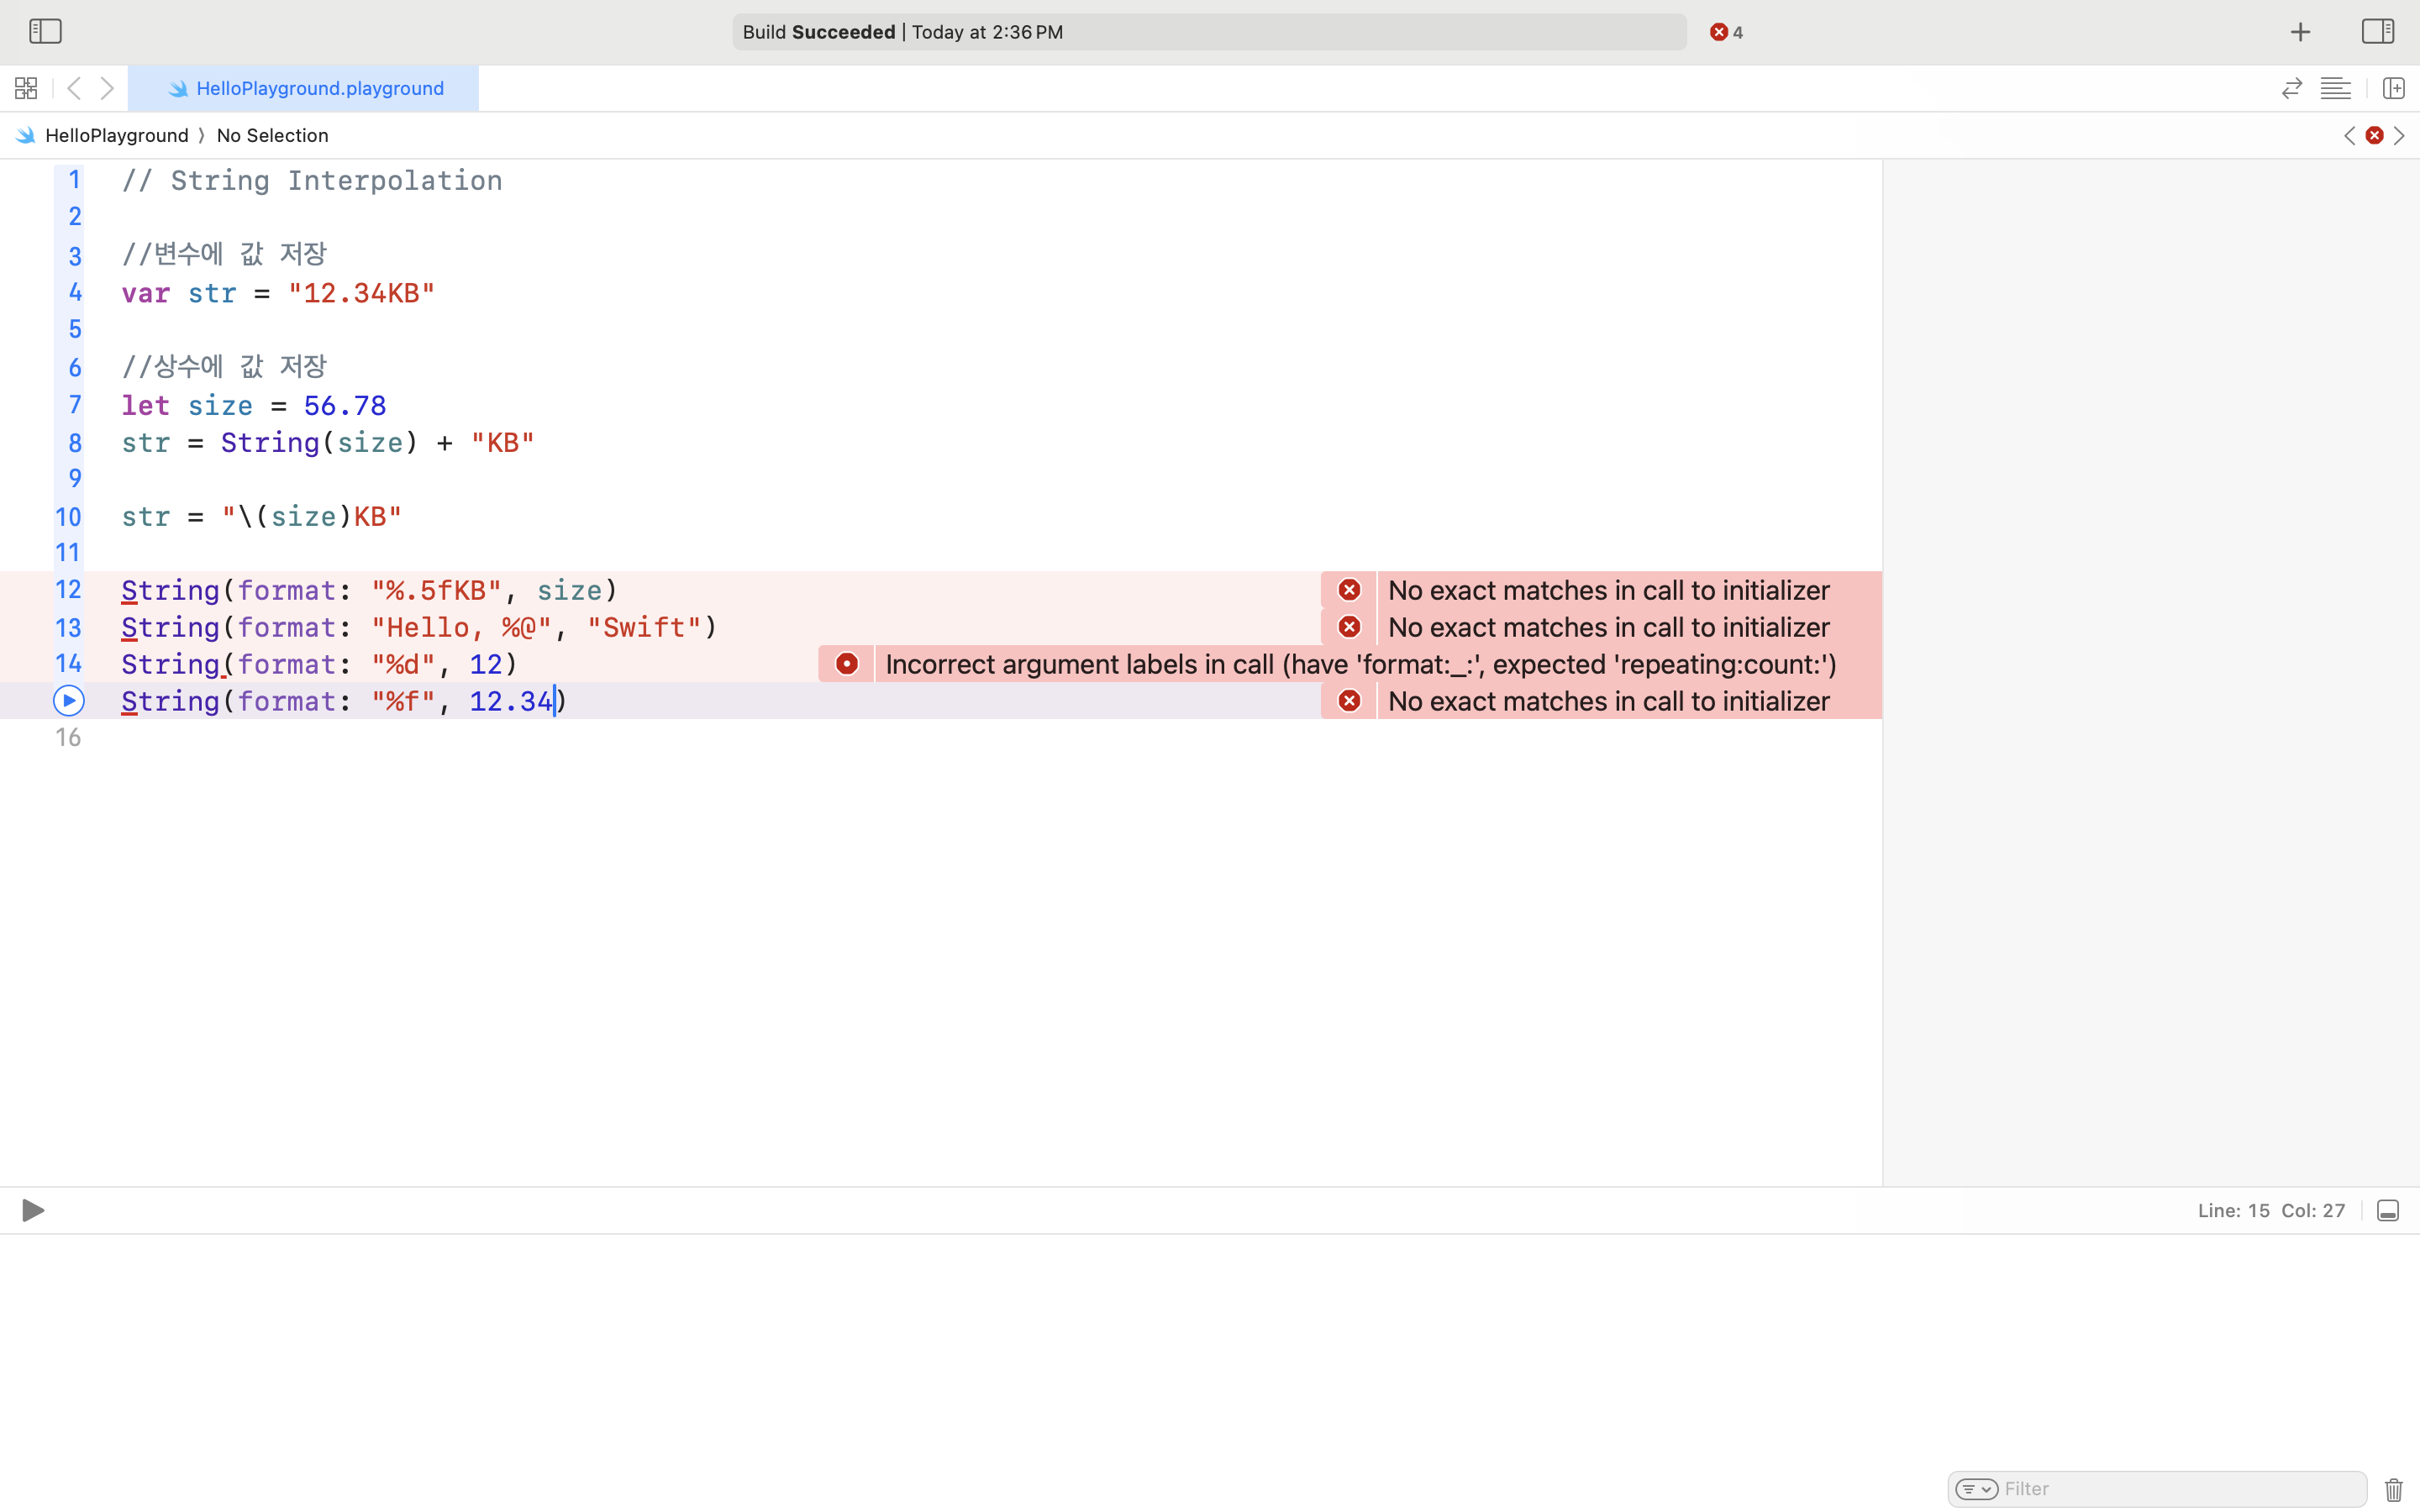The image size is (2420, 1512).
Task: Click the code review arrows icon
Action: click(2291, 88)
